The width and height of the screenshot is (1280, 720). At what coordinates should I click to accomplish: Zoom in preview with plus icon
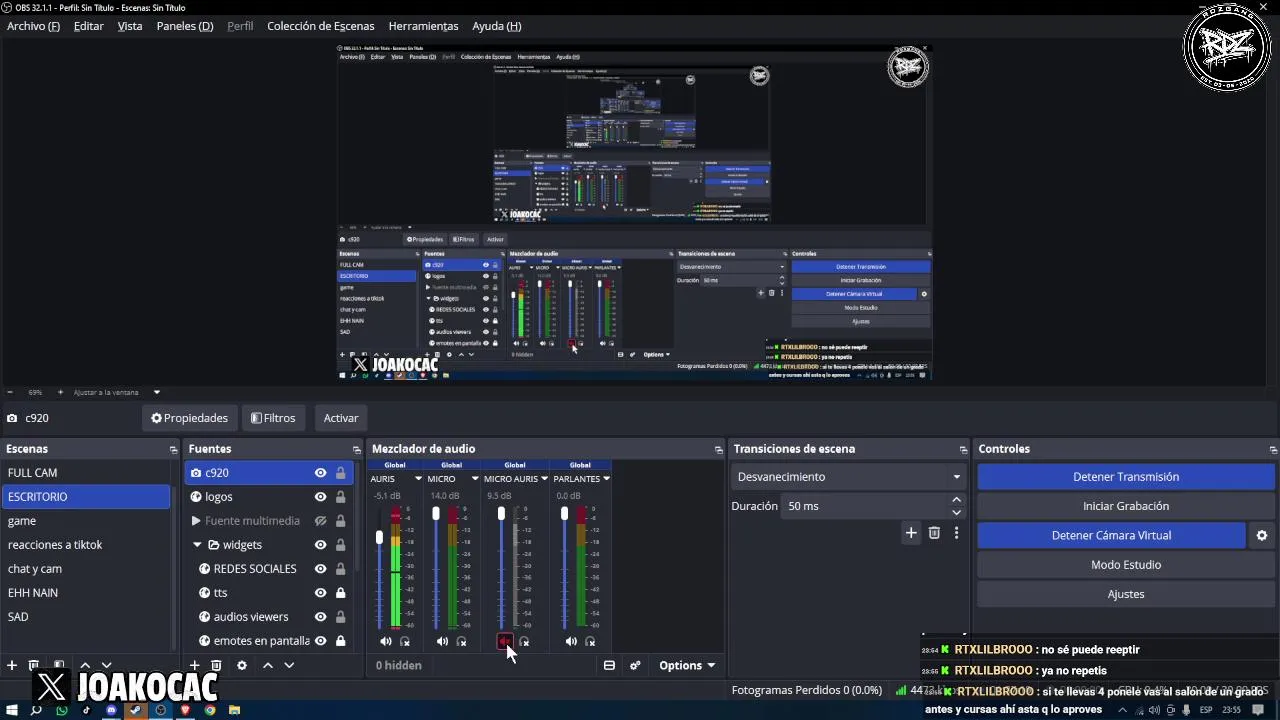coord(60,392)
